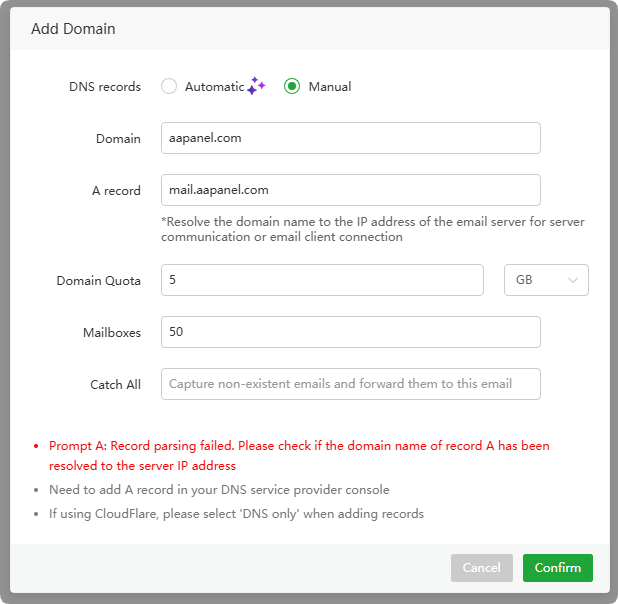Select the Manual DNS records radio button

292,87
